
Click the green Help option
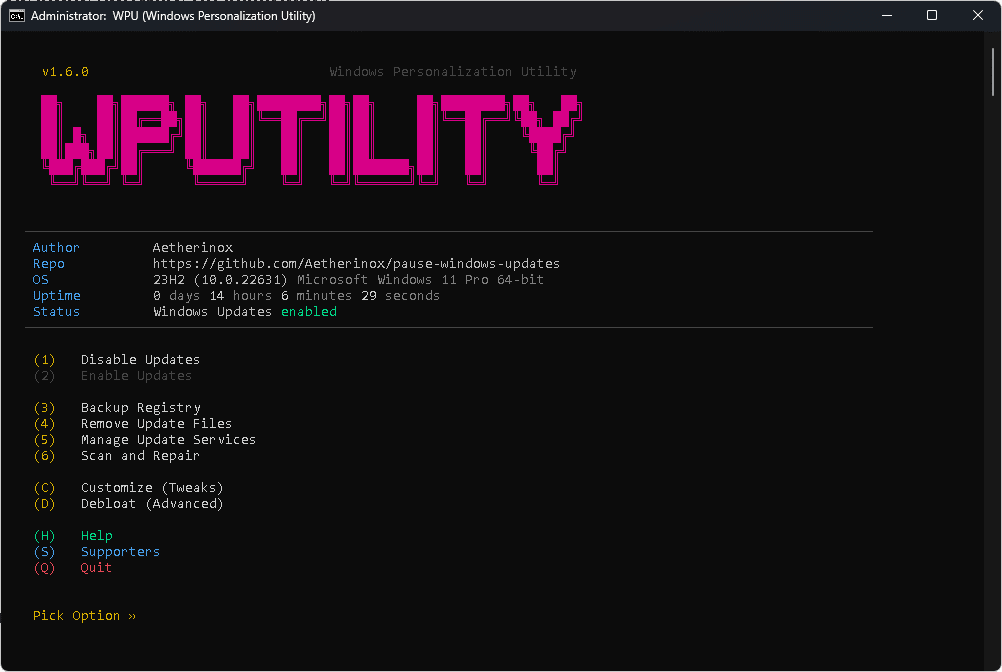coord(97,536)
